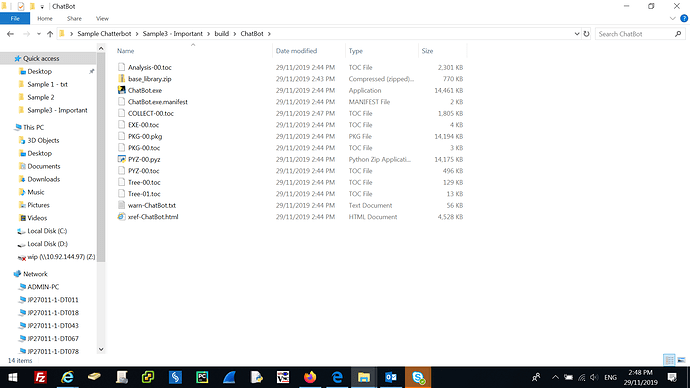Switch to Details view layout
The height and width of the screenshot is (388, 690).
coord(669,360)
